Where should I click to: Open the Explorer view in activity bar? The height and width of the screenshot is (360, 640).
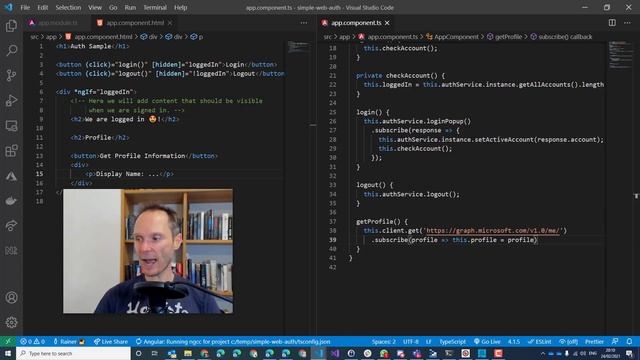(11, 26)
